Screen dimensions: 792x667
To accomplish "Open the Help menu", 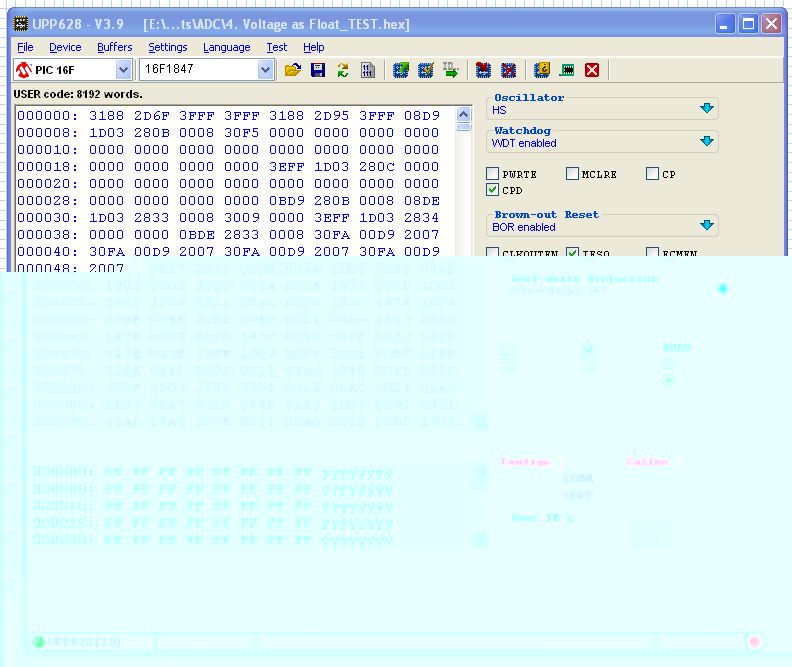I will point(314,47).
